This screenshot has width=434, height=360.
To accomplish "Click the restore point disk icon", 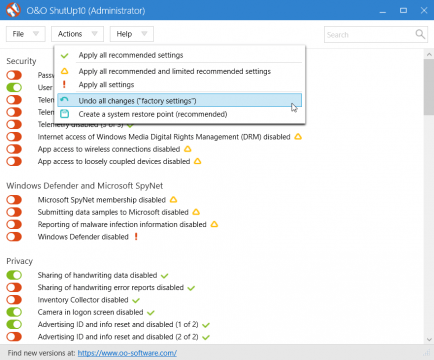I will coord(64,114).
